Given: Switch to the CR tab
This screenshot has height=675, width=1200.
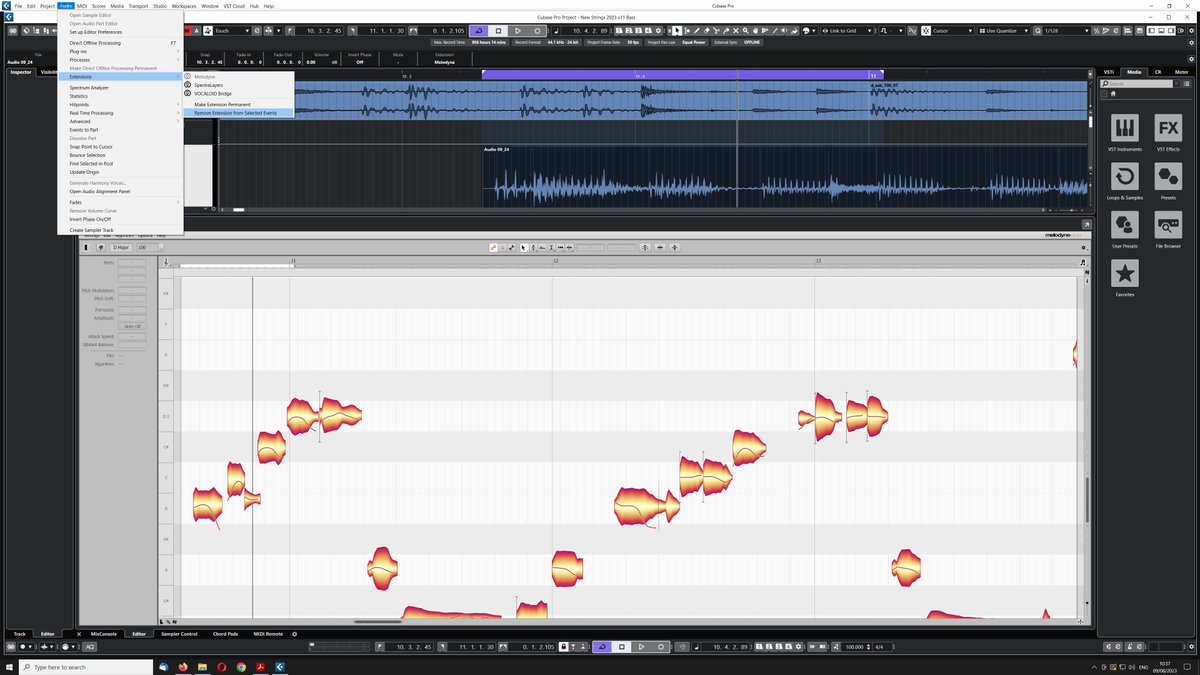Looking at the screenshot, I should [1158, 72].
